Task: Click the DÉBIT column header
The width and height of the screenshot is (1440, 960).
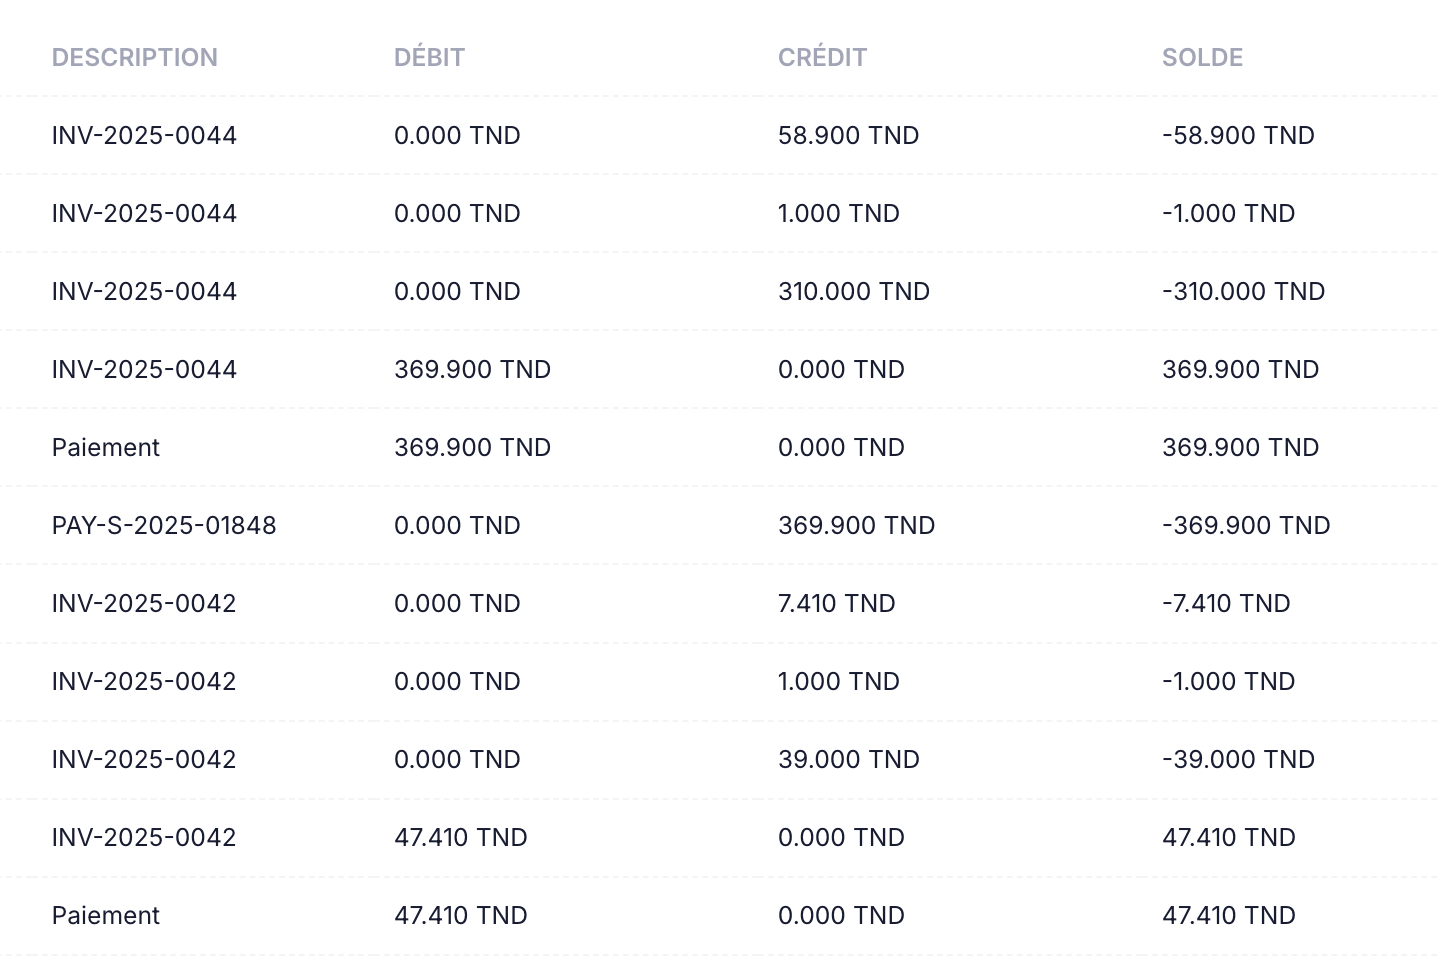Action: click(429, 57)
